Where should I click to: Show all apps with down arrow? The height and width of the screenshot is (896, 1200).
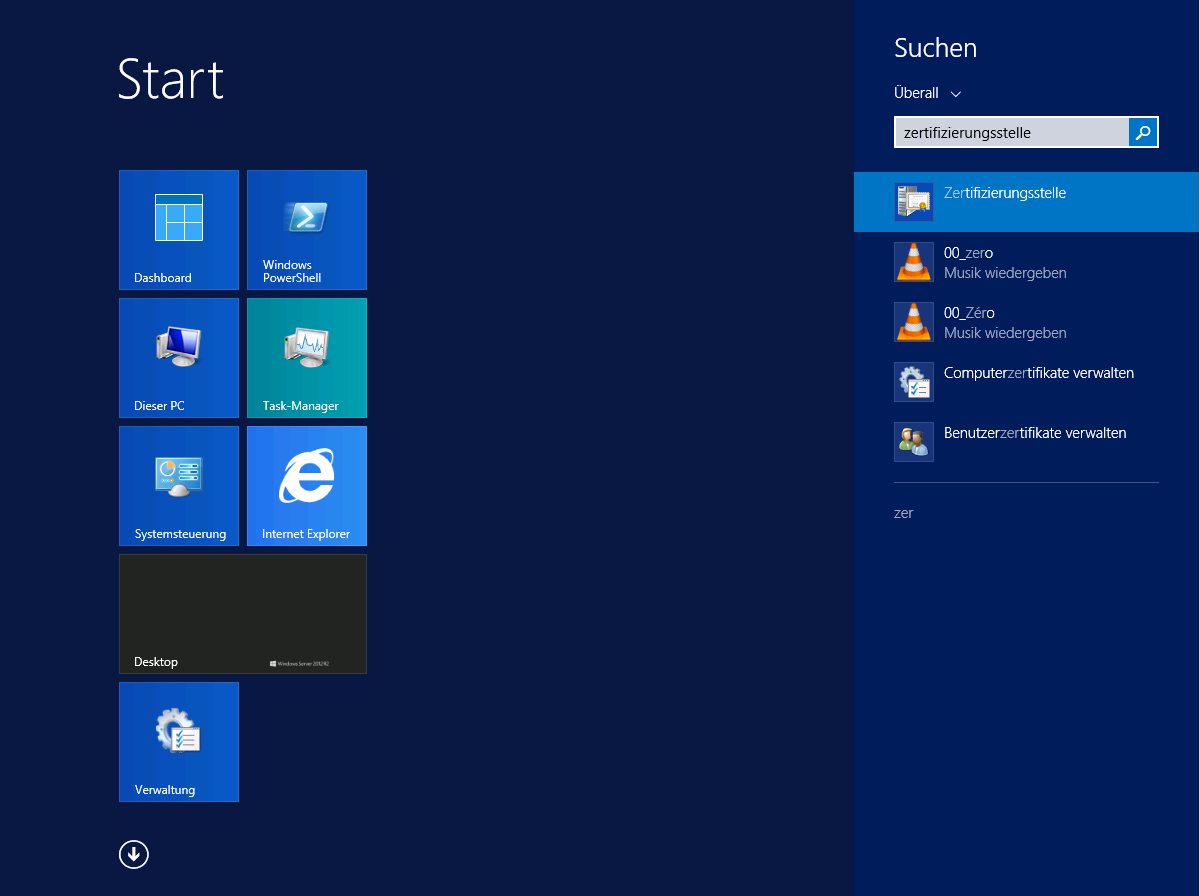(133, 854)
